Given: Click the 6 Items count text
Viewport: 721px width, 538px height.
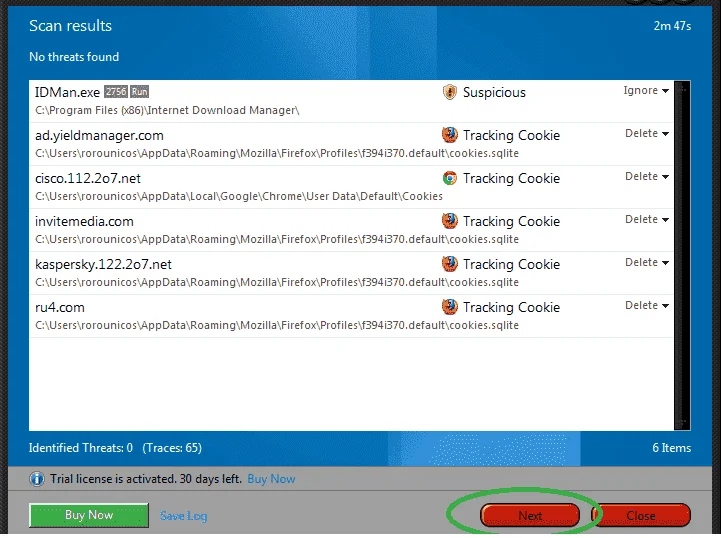Looking at the screenshot, I should [x=671, y=448].
